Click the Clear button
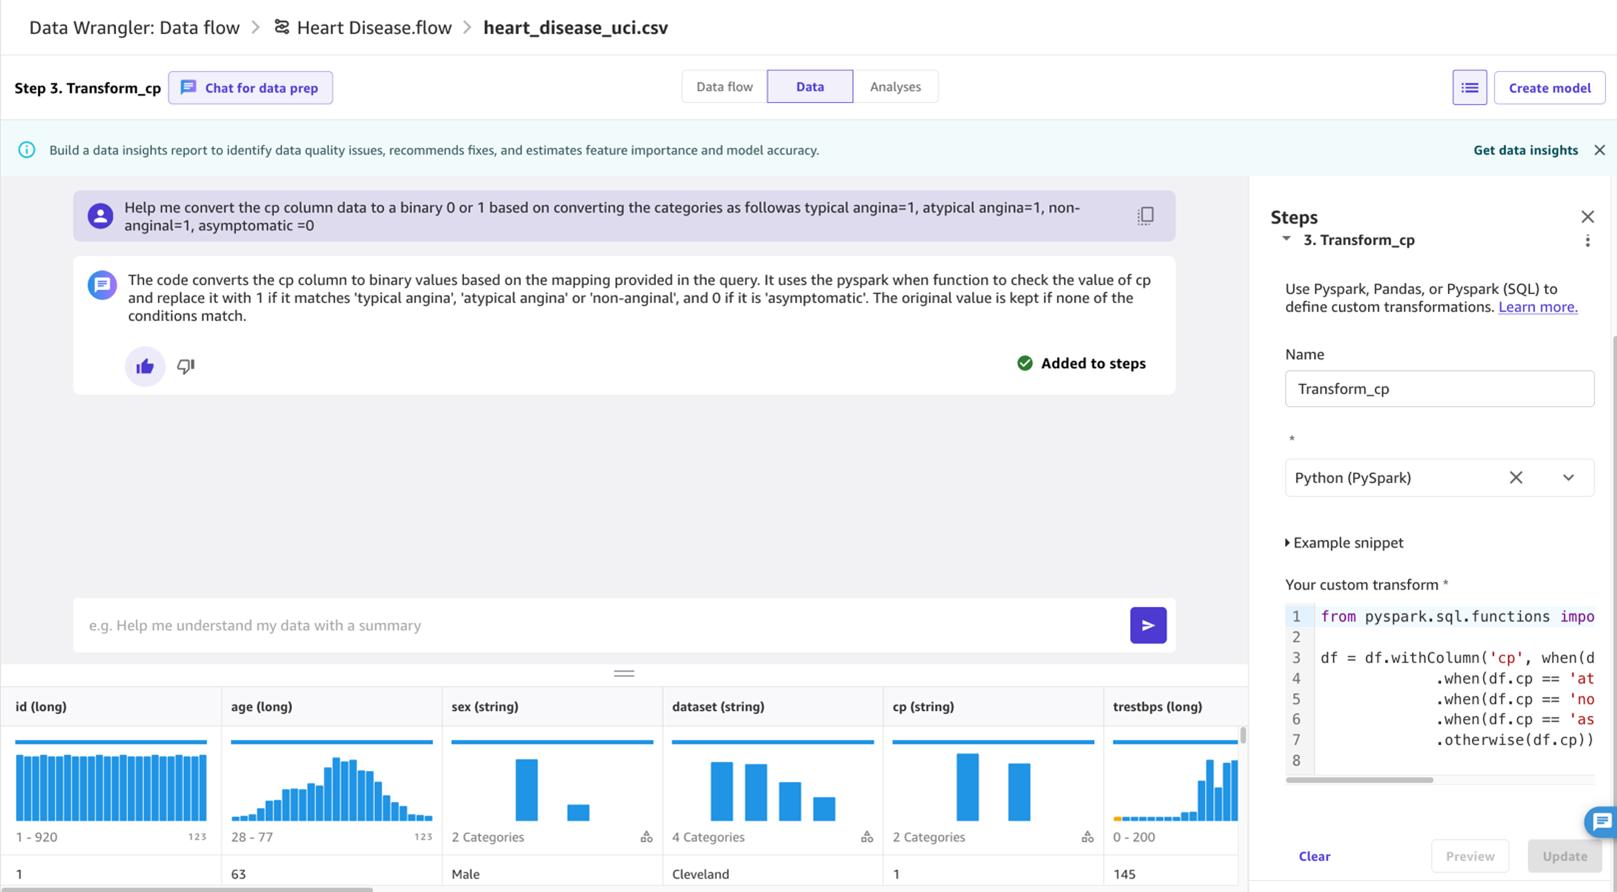Viewport: 1617px width, 892px height. [x=1314, y=856]
